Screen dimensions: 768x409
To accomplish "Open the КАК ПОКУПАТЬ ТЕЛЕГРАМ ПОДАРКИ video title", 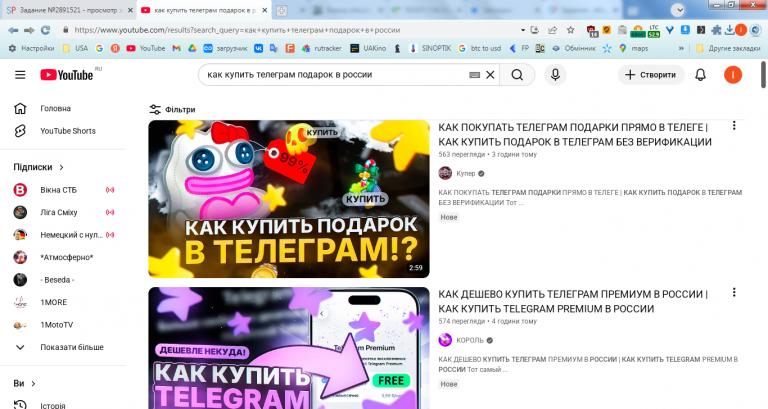I will pos(575,135).
